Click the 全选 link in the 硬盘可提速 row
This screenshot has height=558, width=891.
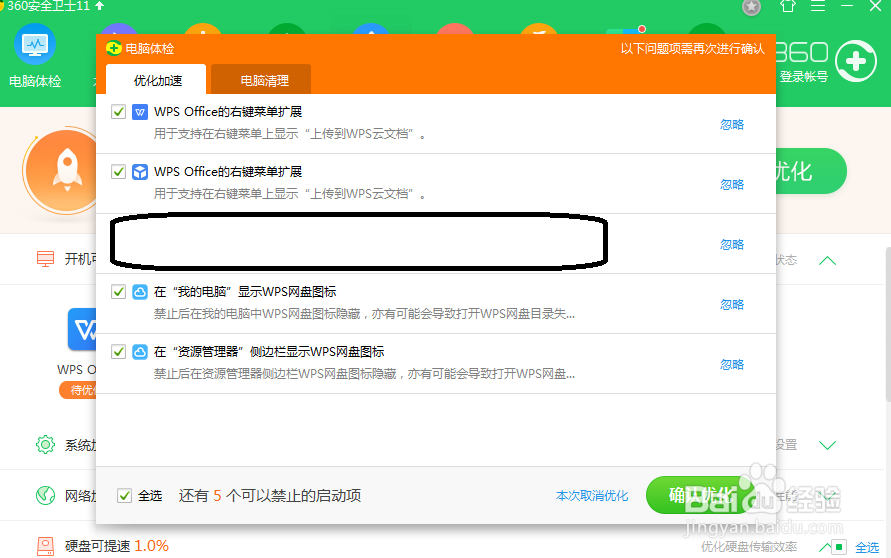(867, 548)
